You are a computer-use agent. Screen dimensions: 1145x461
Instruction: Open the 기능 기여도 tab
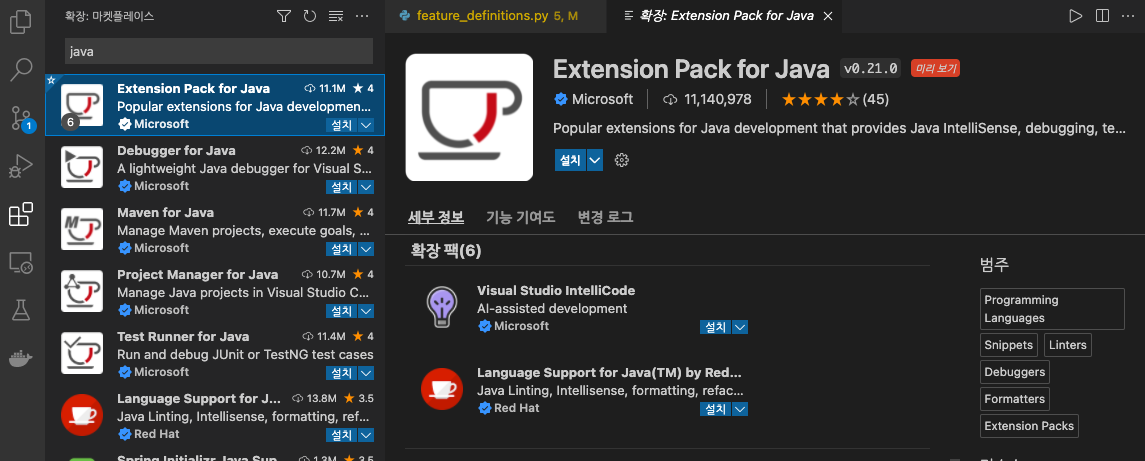pyautogui.click(x=521, y=216)
